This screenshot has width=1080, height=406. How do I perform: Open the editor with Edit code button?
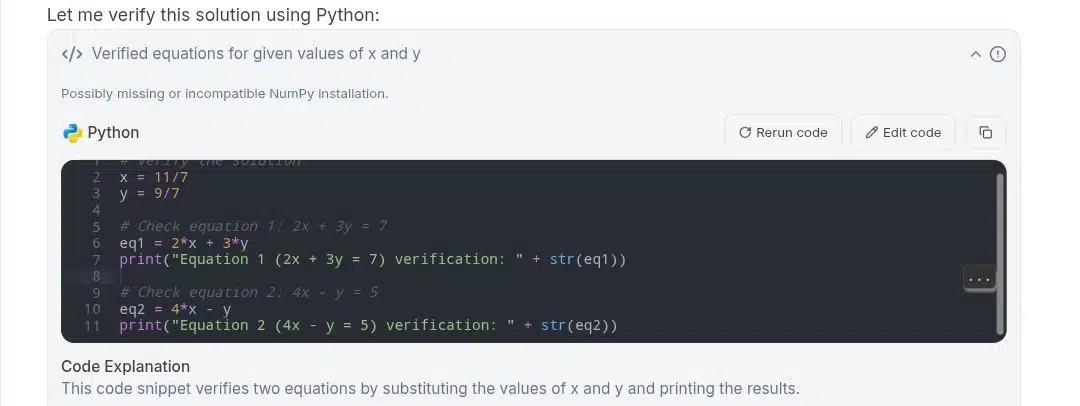pyautogui.click(x=903, y=132)
